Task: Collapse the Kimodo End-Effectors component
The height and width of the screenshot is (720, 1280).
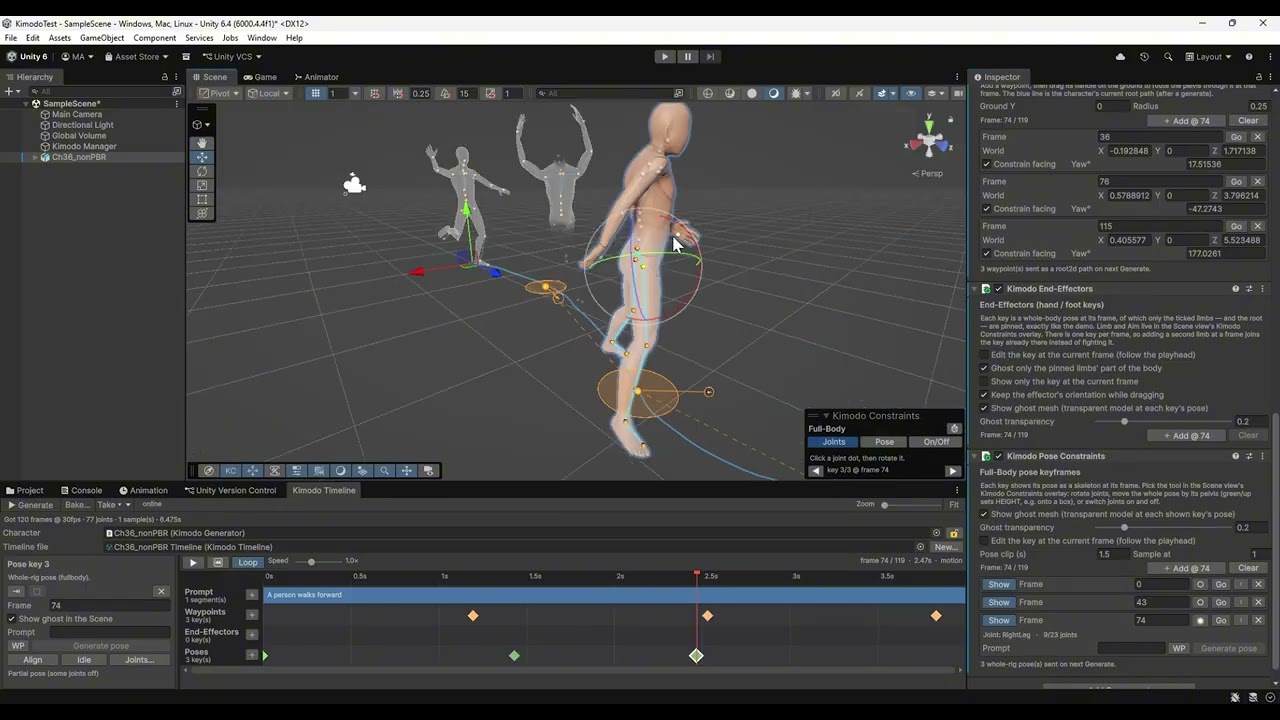Action: (975, 289)
